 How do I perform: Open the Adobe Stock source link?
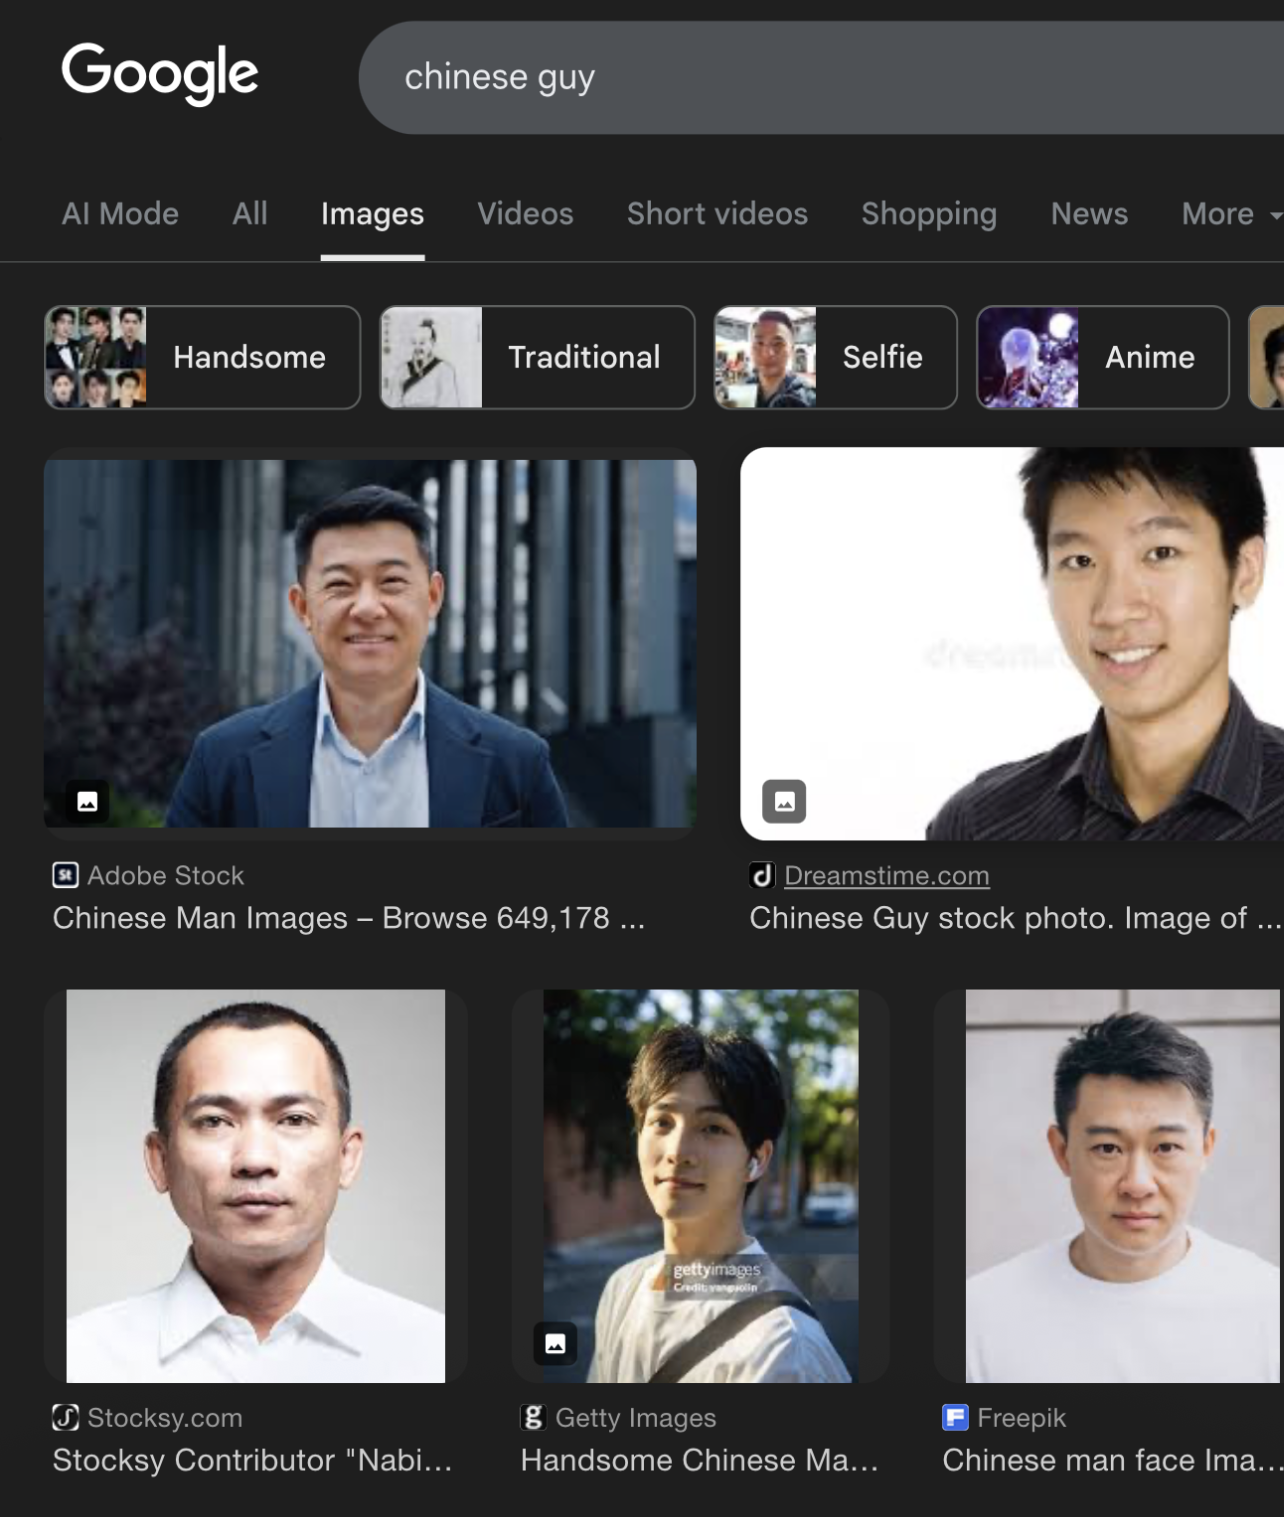coord(166,876)
